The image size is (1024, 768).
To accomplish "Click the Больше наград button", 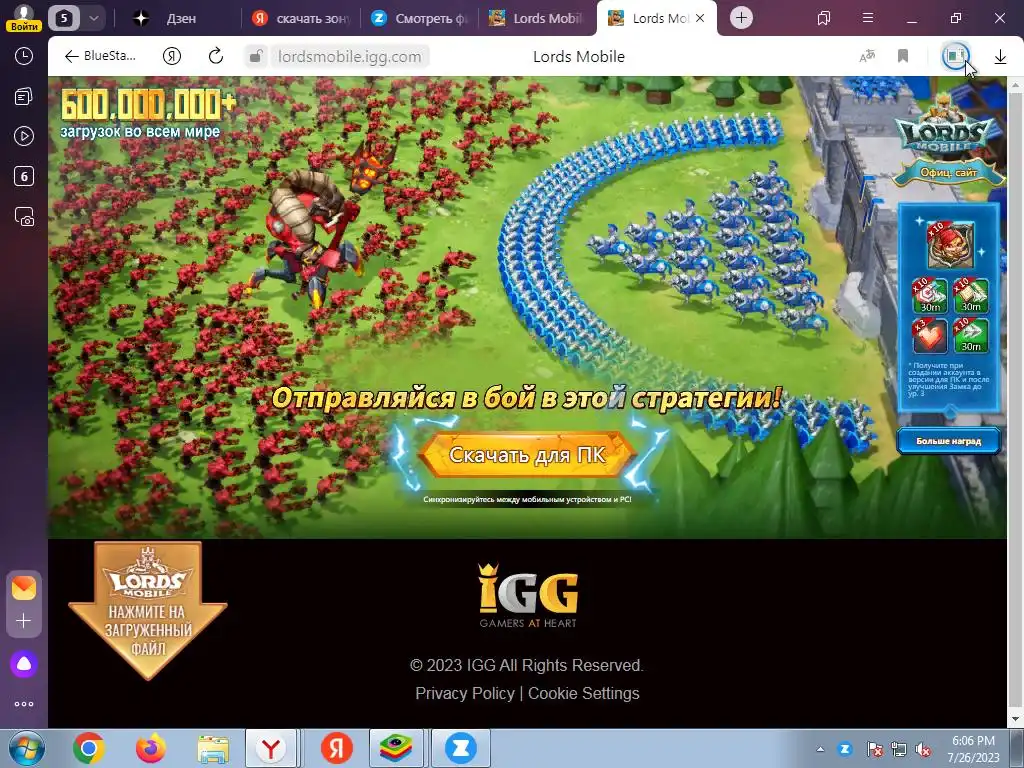I will (x=948, y=441).
